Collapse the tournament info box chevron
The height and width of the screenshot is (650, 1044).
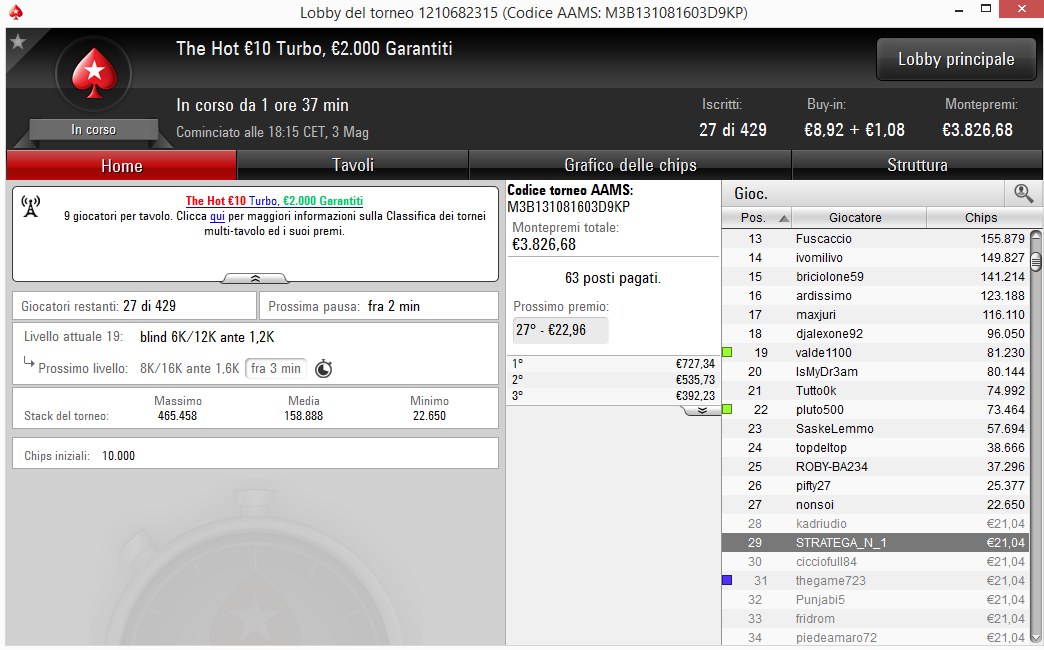point(255,278)
